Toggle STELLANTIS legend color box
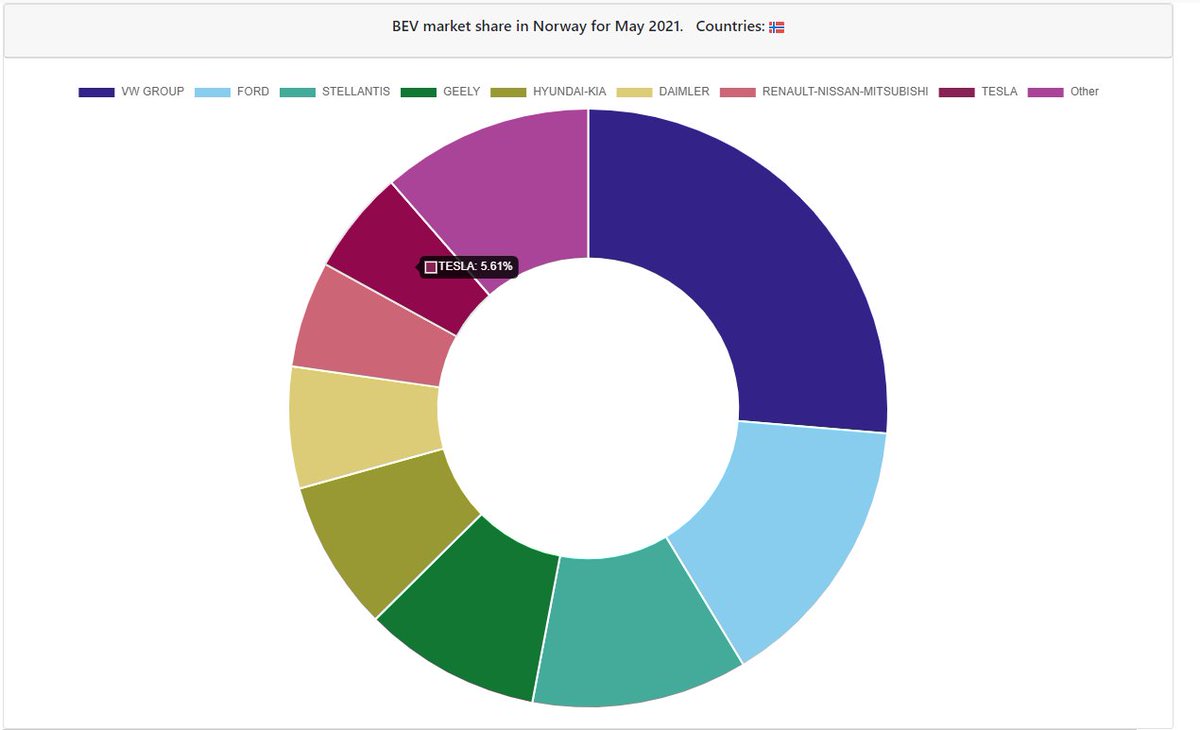 pyautogui.click(x=298, y=92)
